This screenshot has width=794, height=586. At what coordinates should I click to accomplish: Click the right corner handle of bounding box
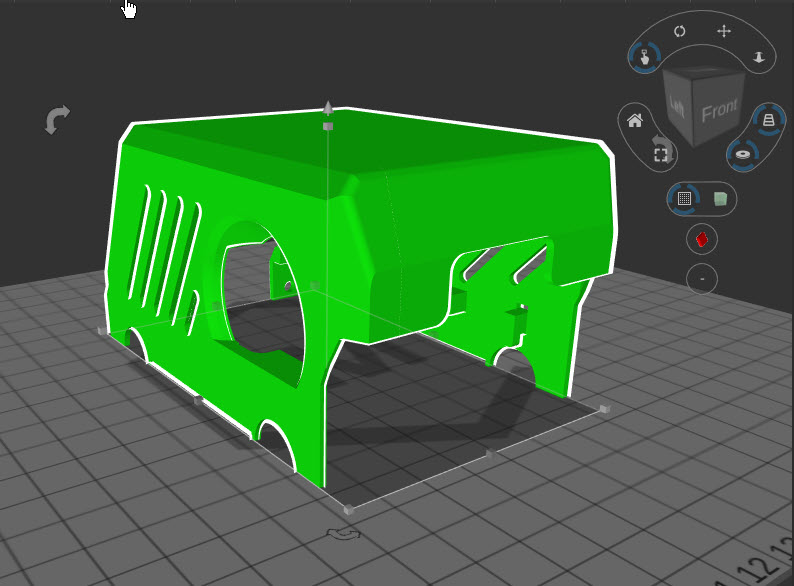(604, 409)
